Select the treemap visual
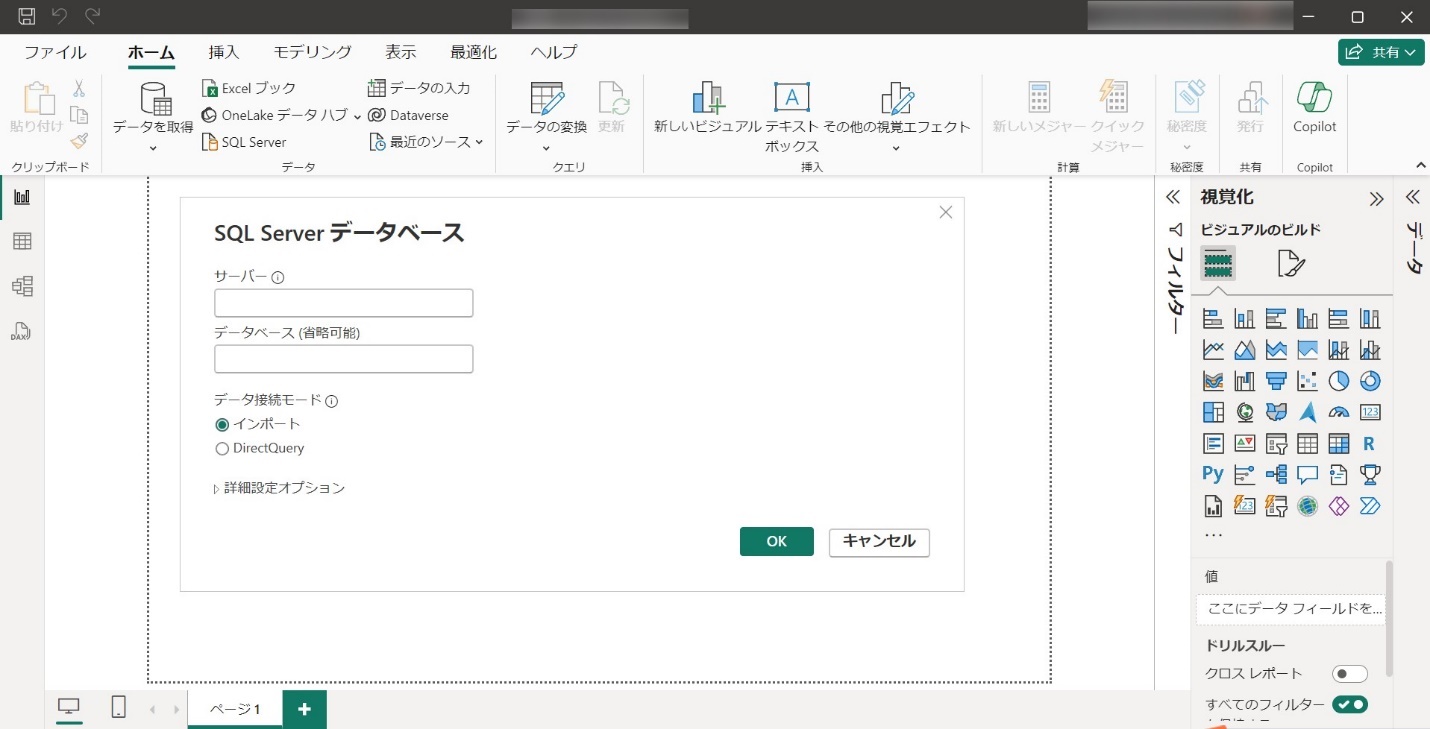Screen dimensions: 1430x729 (1213, 412)
